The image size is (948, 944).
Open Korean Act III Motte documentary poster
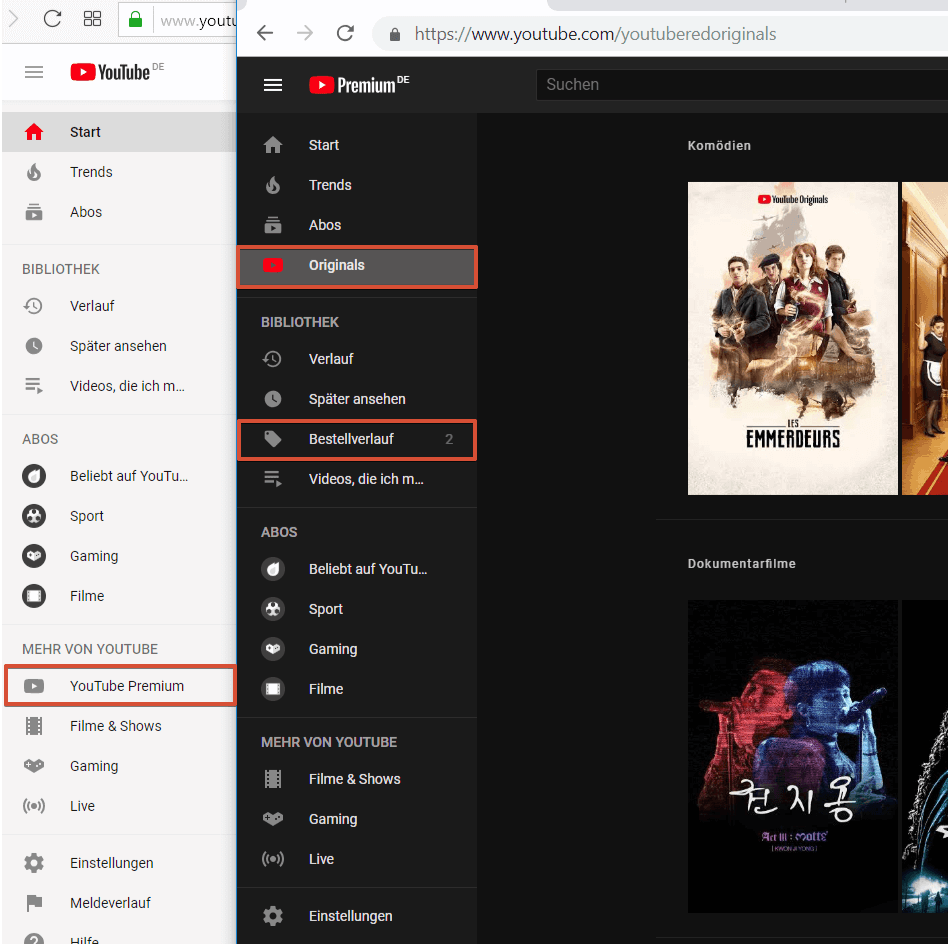(793, 756)
